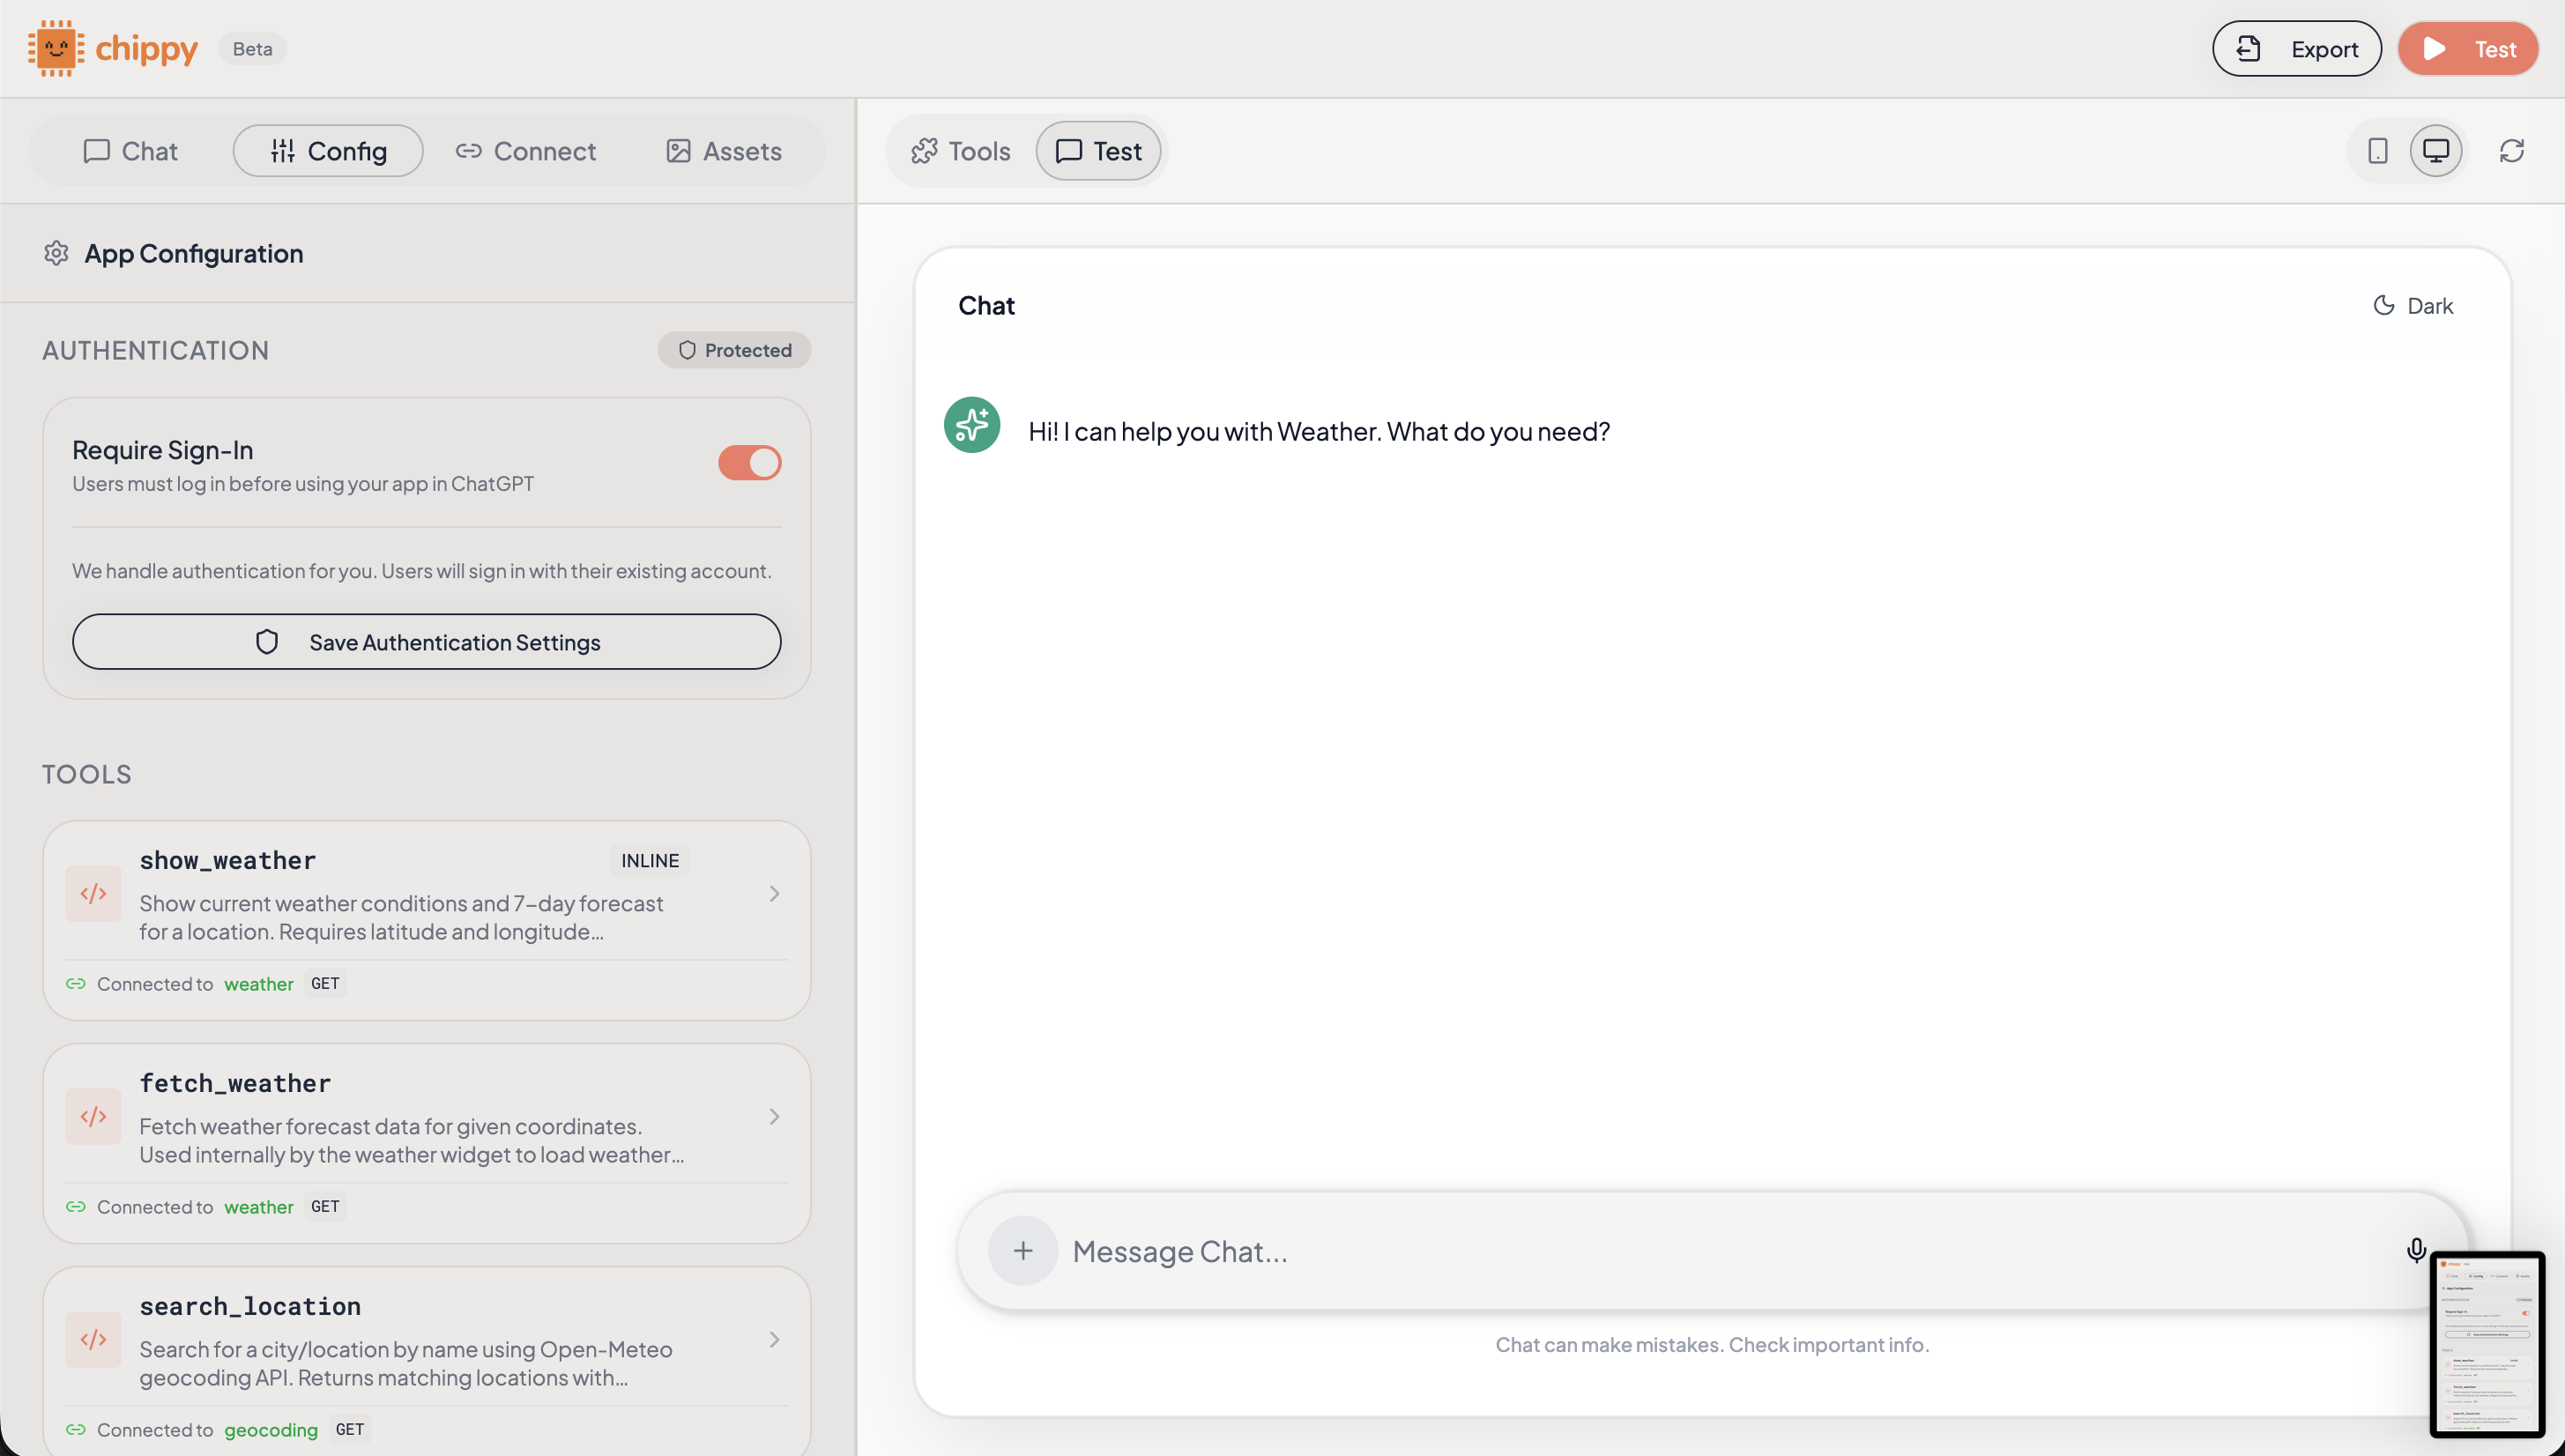Select the Test tab in preview

point(1098,151)
